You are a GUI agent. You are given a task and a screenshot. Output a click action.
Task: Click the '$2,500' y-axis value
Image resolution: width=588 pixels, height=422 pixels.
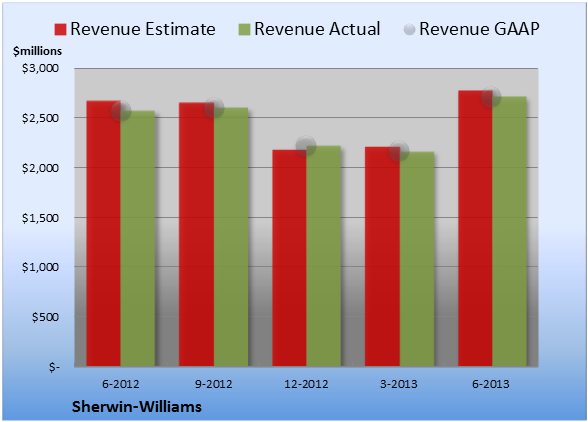pyautogui.click(x=40, y=118)
